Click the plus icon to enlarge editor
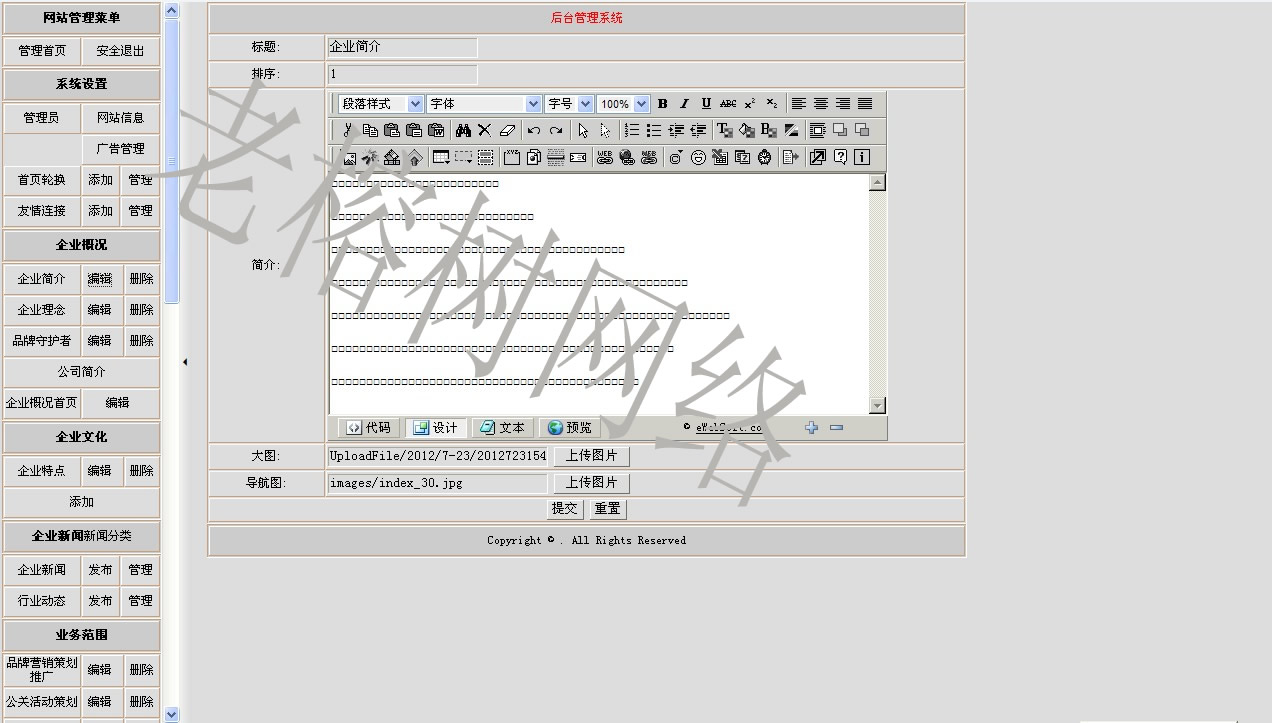This screenshot has width=1272, height=723. tap(811, 428)
